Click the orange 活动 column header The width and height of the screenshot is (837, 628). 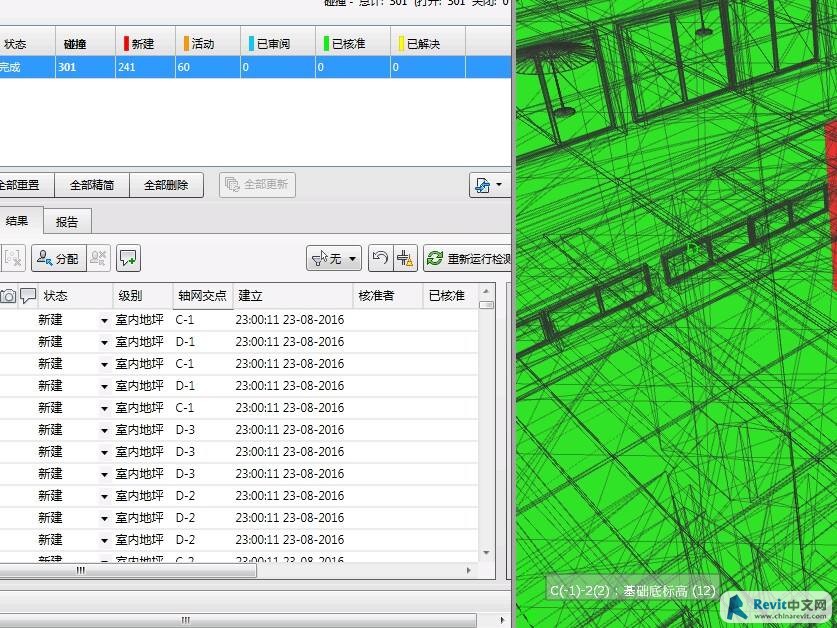(202, 44)
